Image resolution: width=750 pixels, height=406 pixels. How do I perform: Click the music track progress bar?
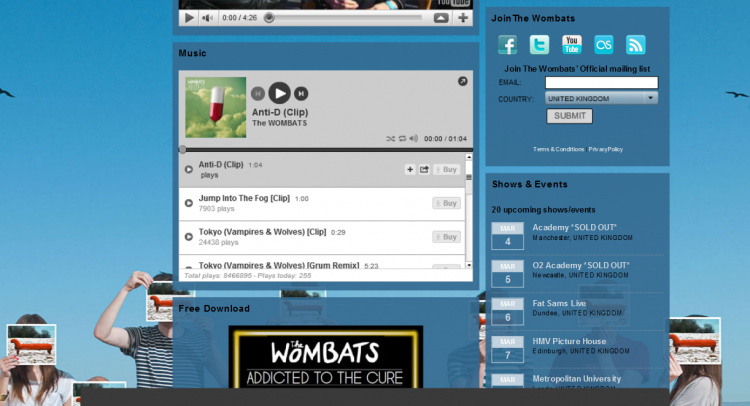point(326,150)
